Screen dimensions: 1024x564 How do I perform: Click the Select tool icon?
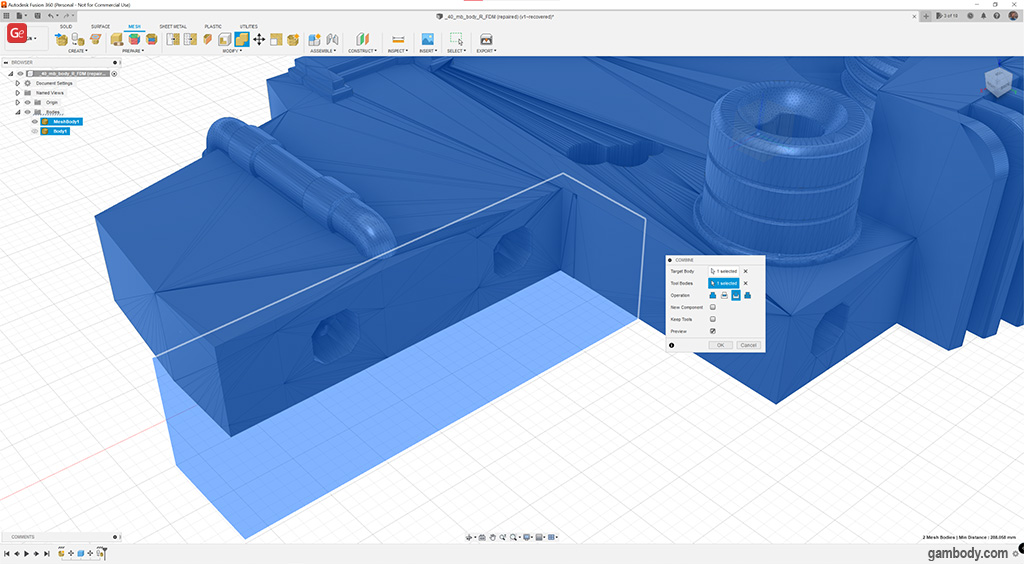pyautogui.click(x=456, y=39)
